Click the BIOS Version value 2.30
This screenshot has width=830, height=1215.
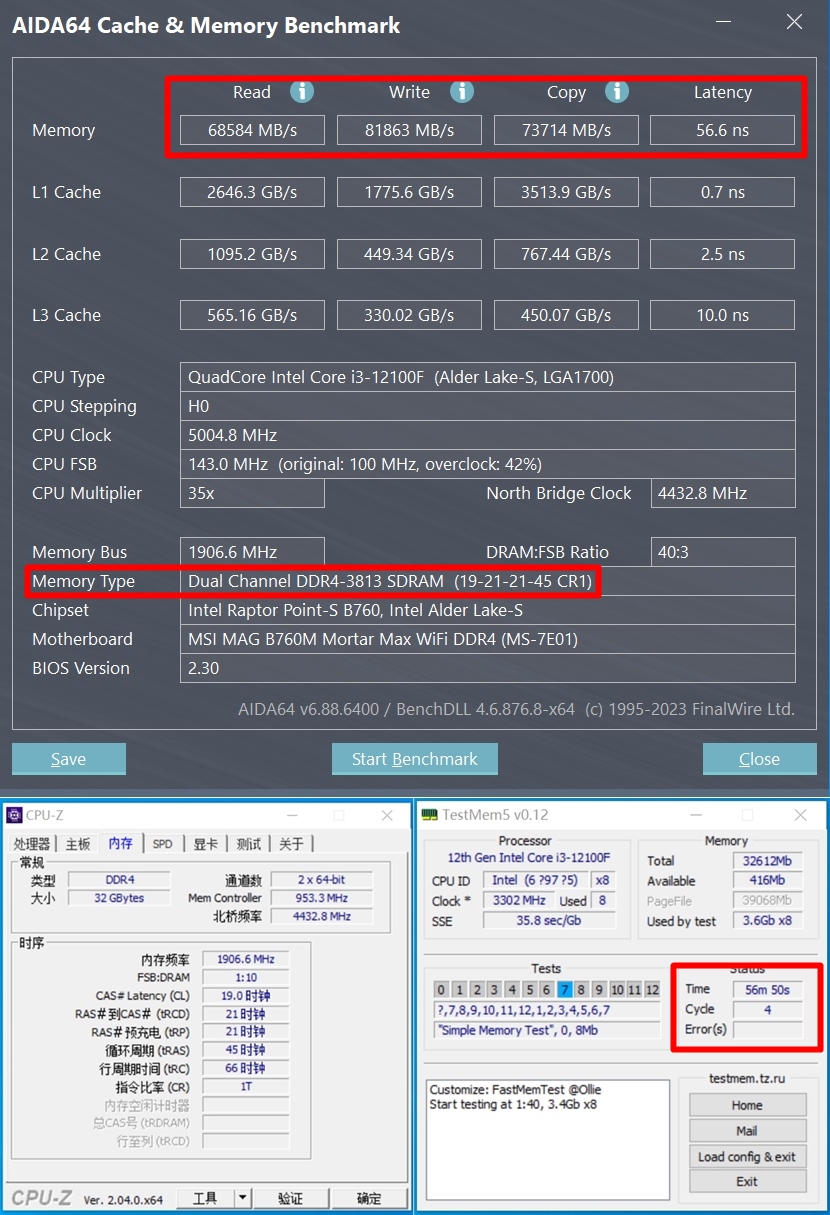click(x=488, y=668)
